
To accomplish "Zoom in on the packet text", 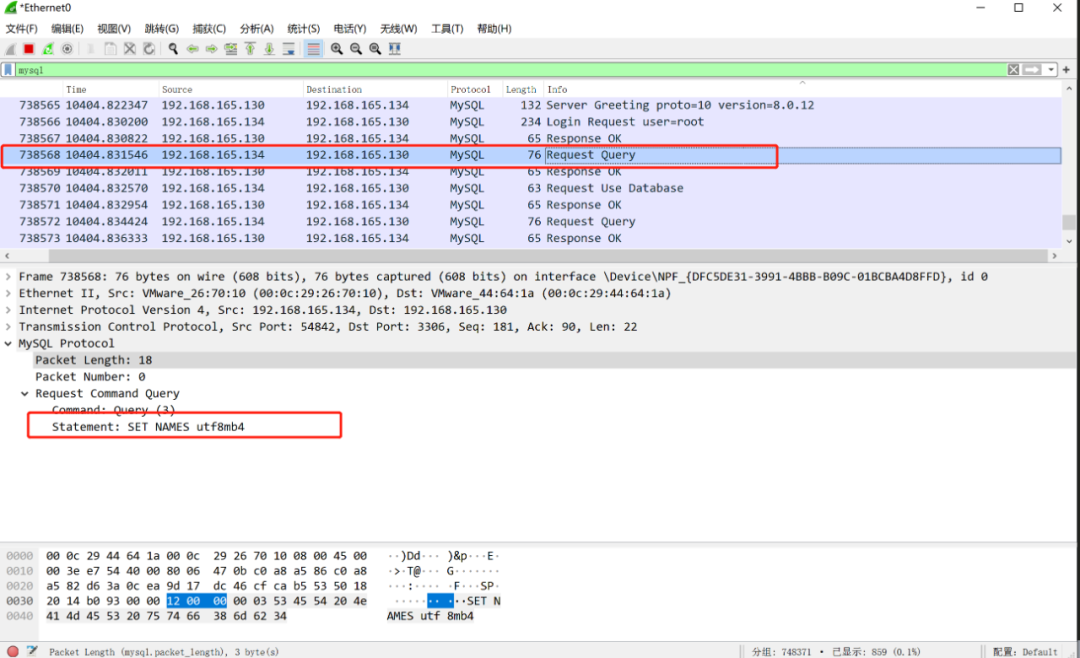I will pyautogui.click(x=337, y=49).
